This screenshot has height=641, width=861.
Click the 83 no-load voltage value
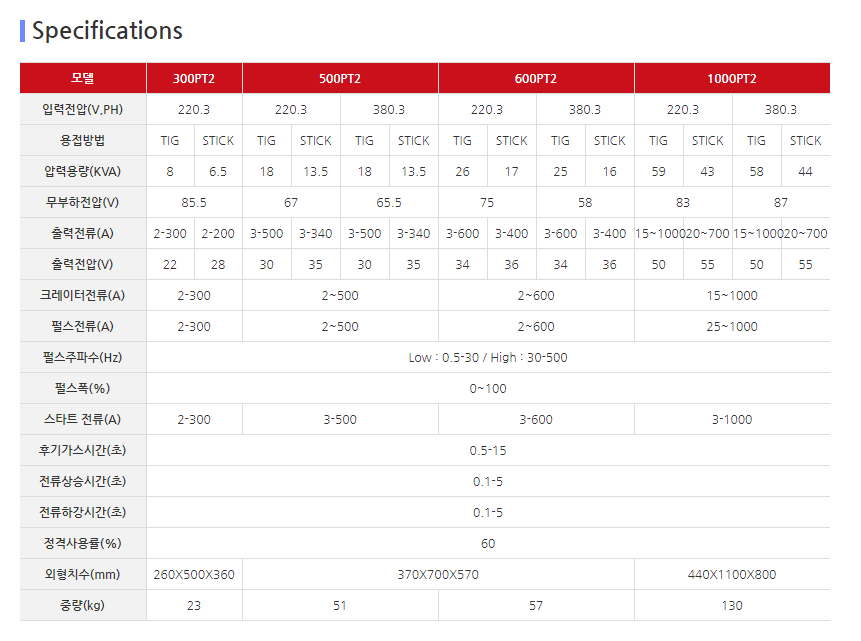point(683,203)
